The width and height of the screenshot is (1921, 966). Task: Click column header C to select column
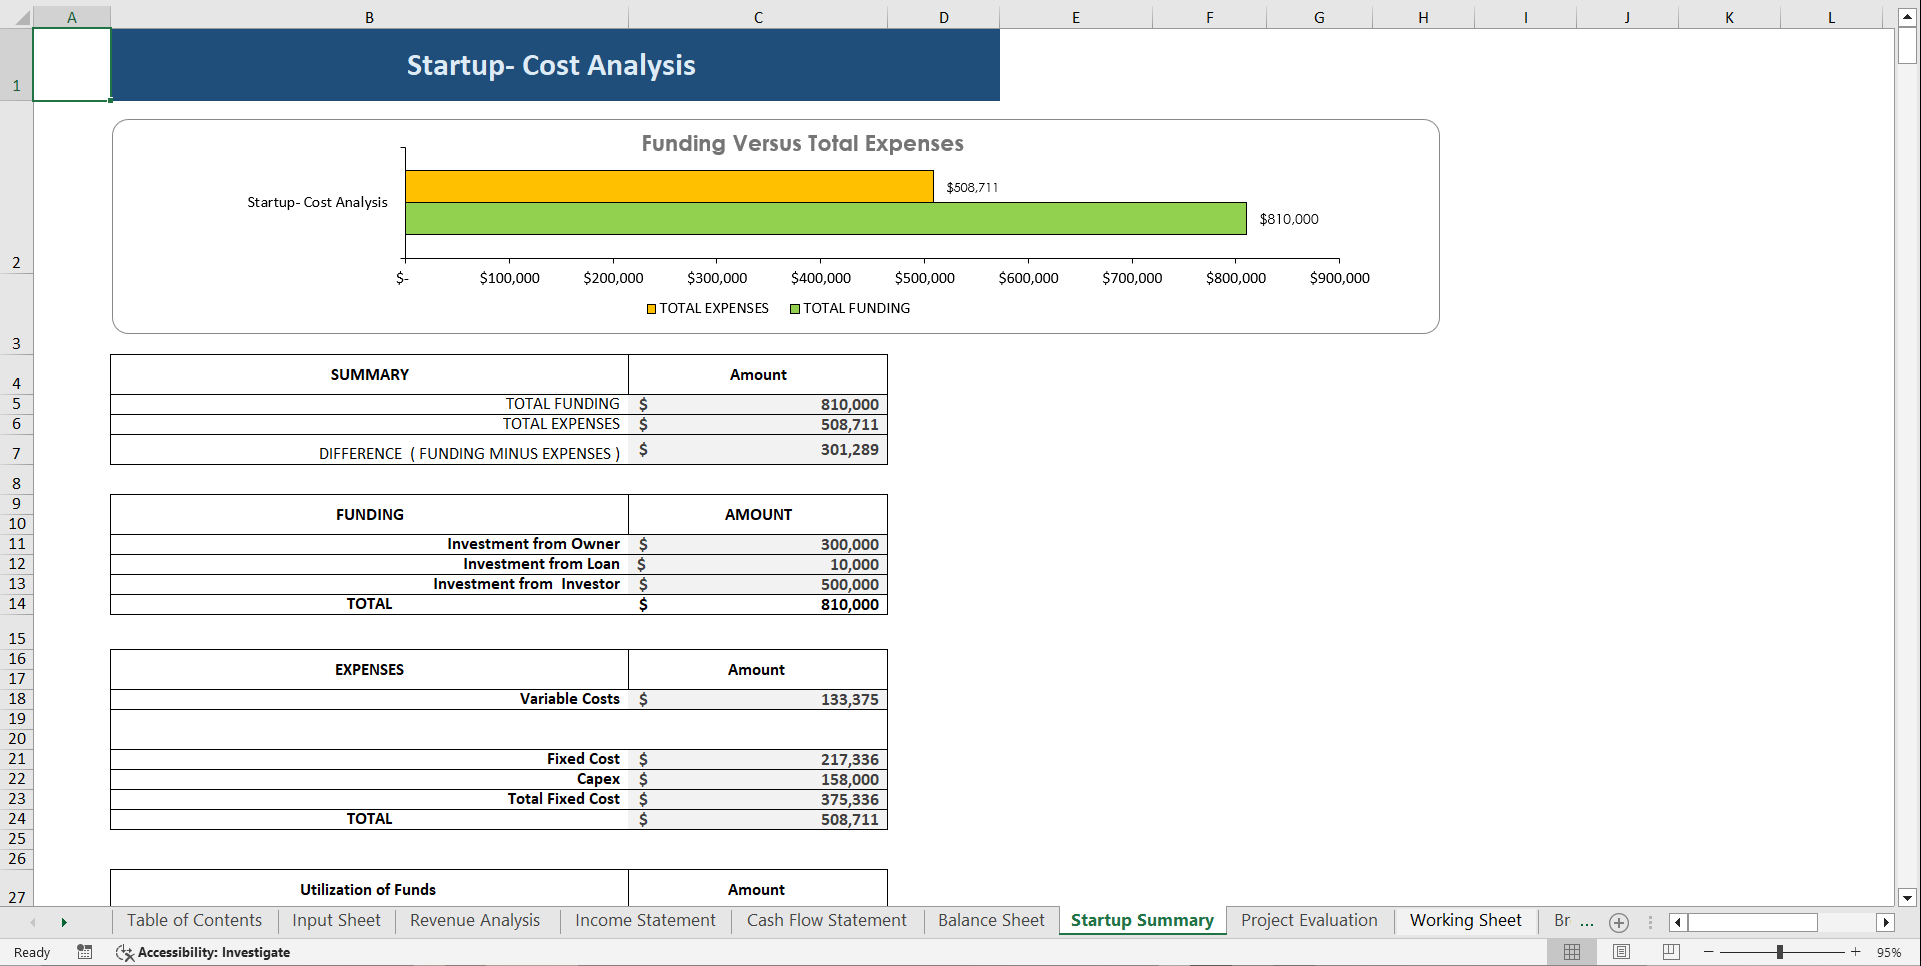pos(758,16)
